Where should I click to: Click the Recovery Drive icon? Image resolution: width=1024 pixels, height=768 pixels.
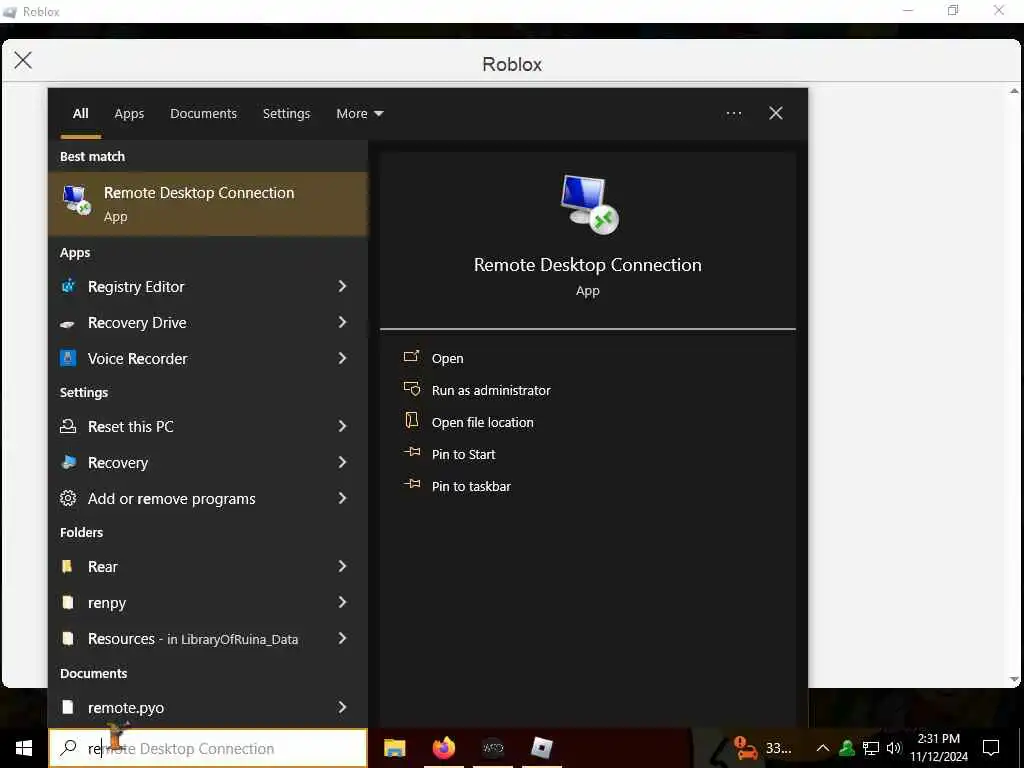(x=68, y=323)
